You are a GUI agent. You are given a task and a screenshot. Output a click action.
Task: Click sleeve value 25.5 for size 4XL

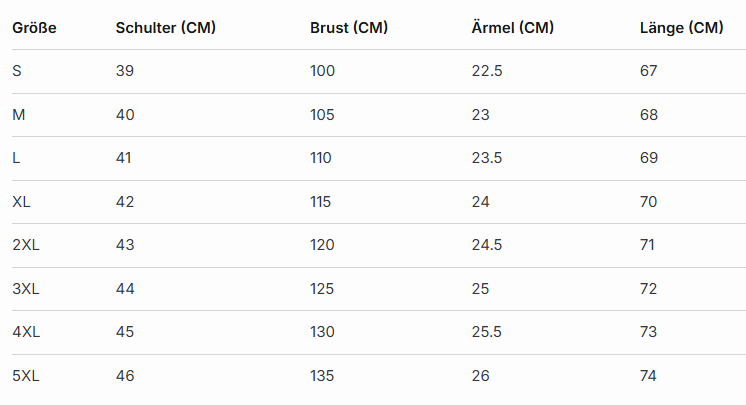pos(487,332)
